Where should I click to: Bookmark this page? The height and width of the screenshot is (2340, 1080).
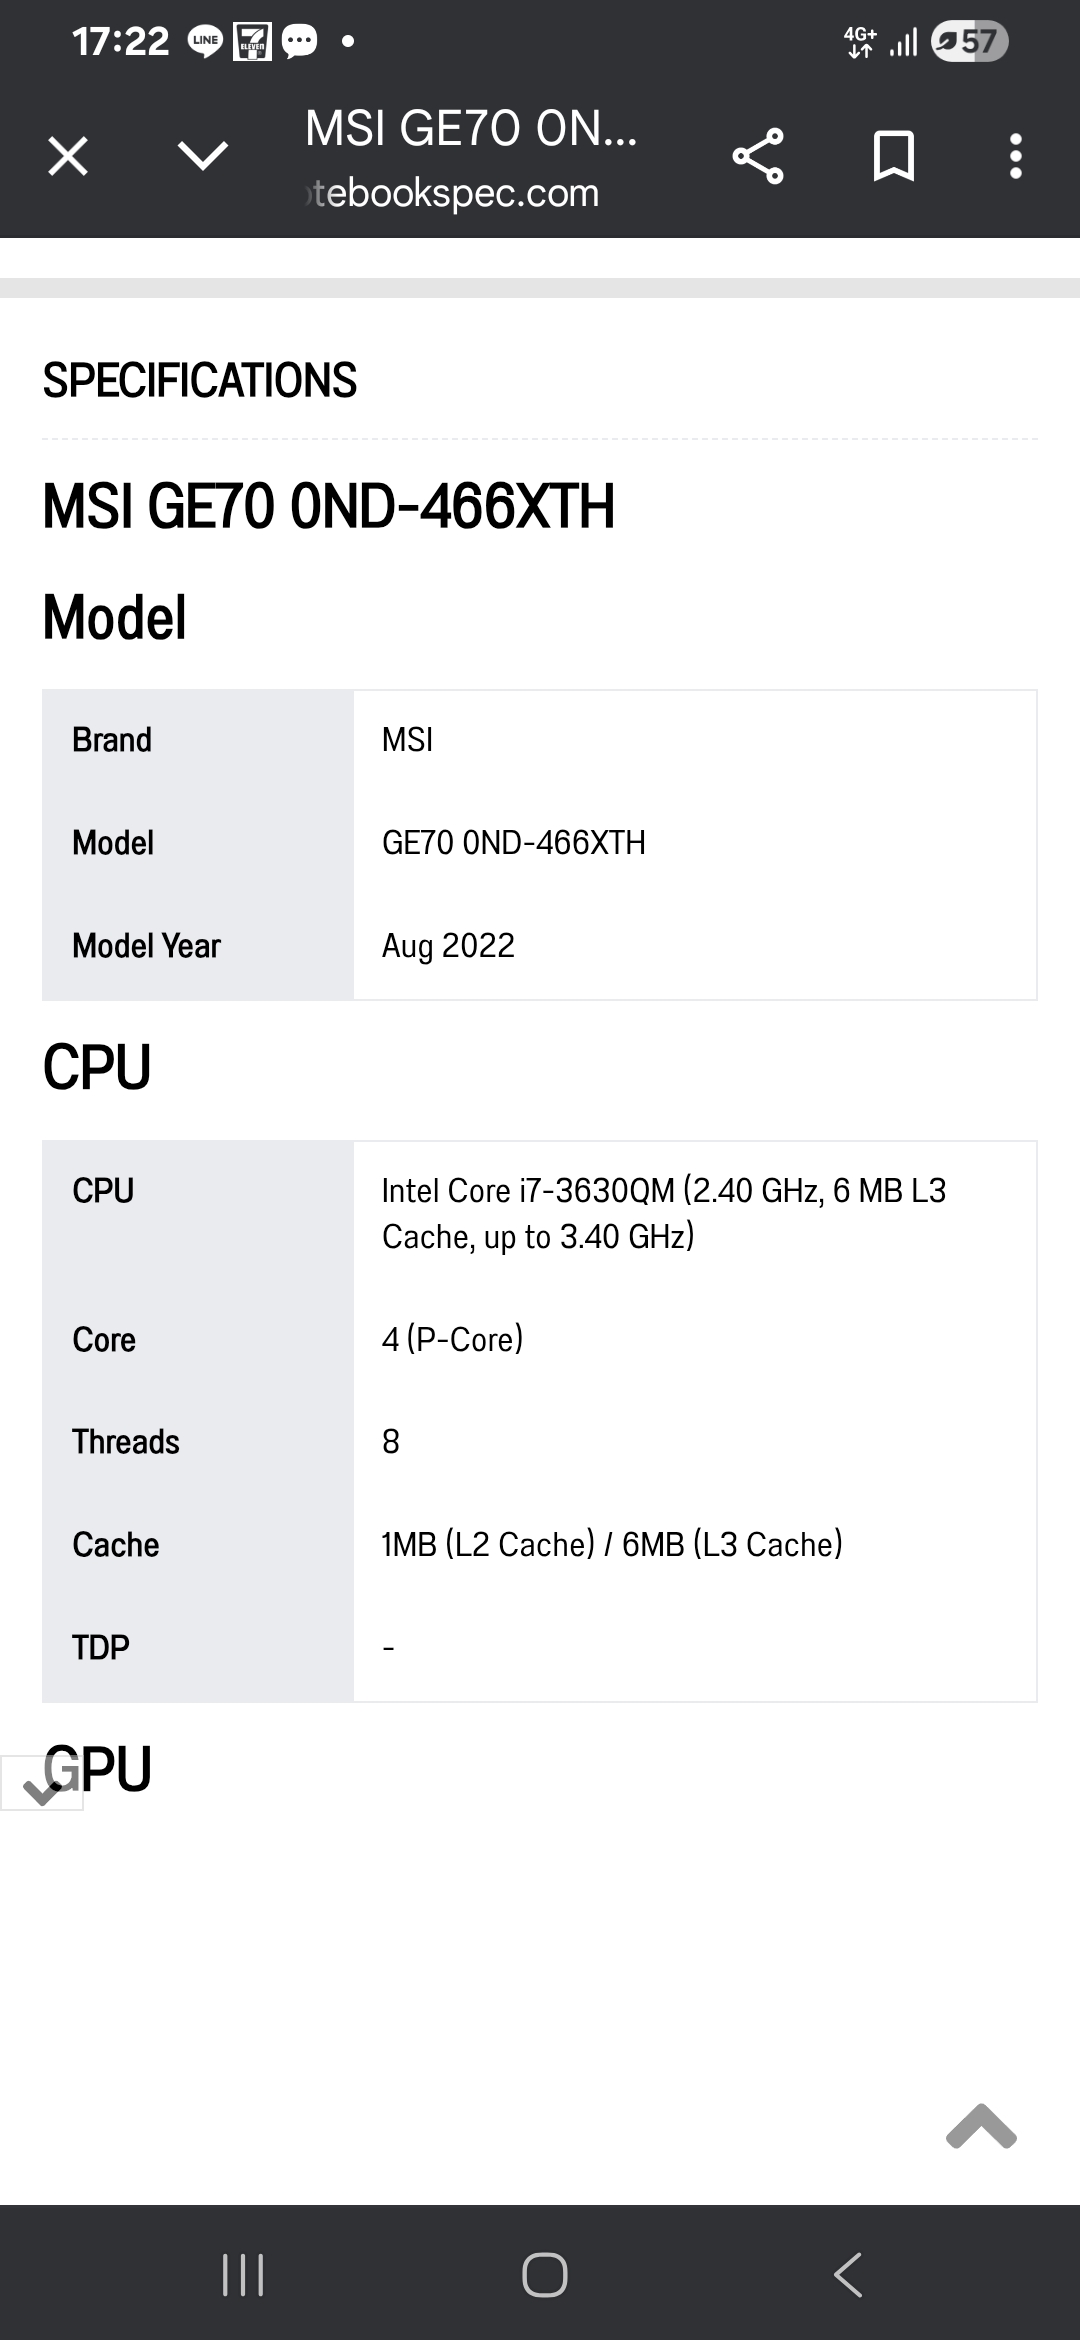893,156
